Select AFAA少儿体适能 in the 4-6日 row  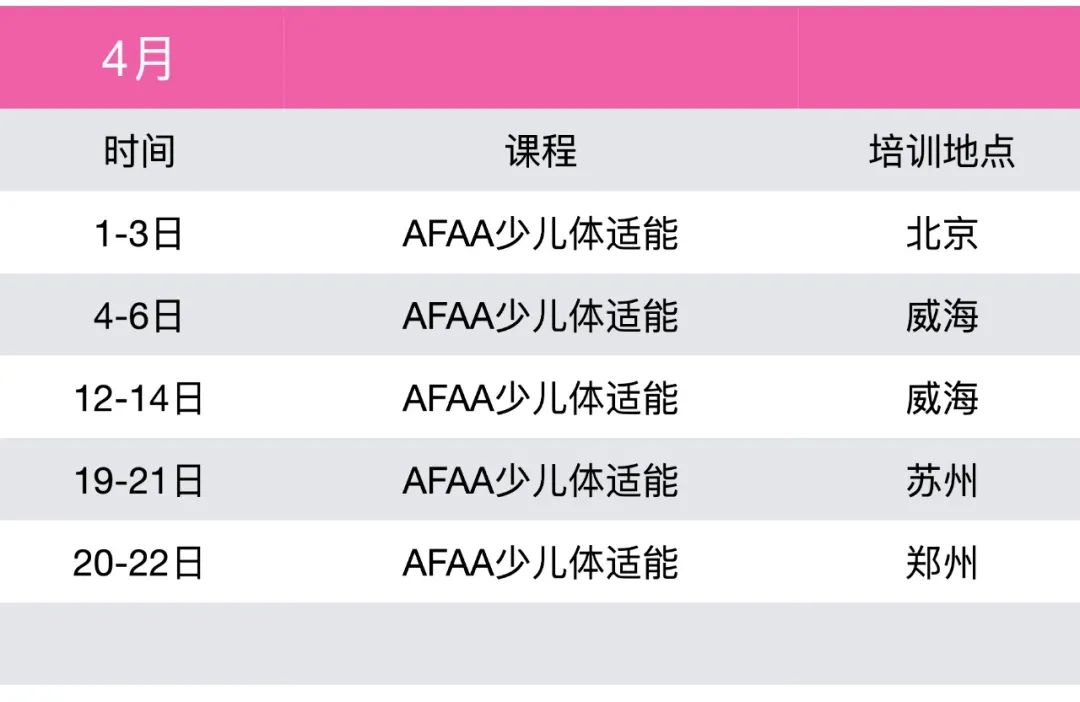coord(541,316)
